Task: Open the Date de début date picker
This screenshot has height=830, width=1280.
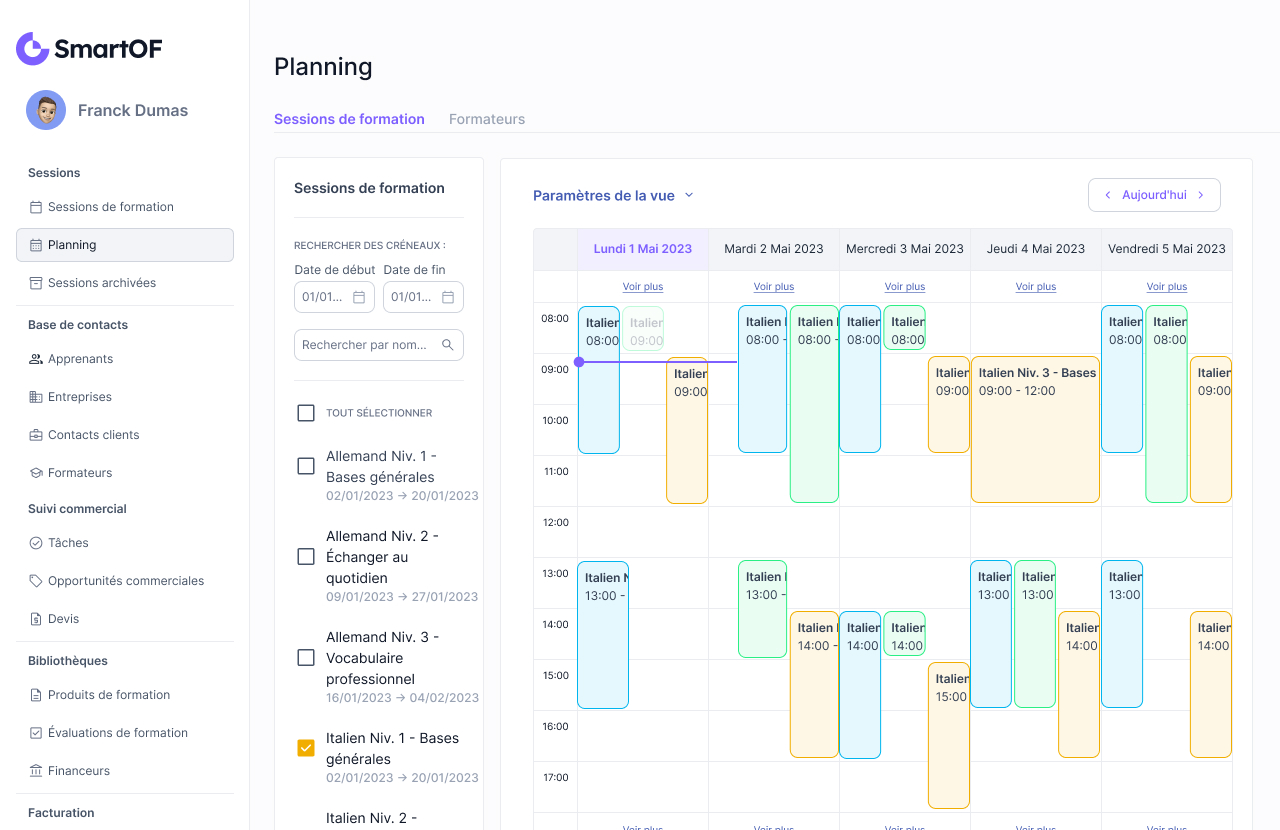Action: (359, 297)
